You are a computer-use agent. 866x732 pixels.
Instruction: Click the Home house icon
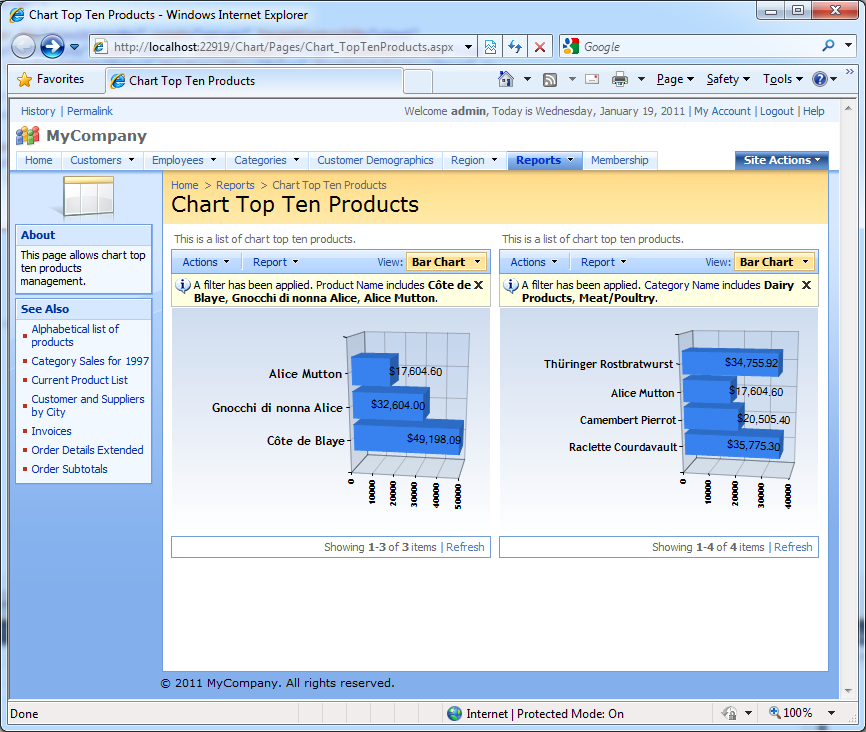[505, 80]
